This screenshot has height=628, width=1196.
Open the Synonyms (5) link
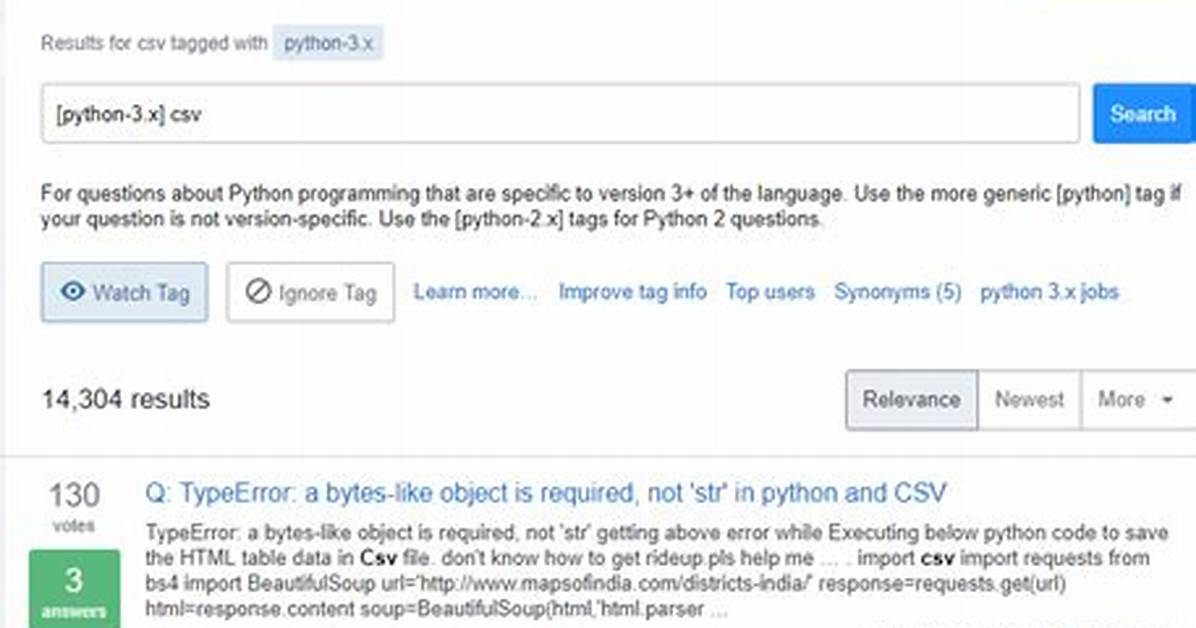tap(898, 292)
